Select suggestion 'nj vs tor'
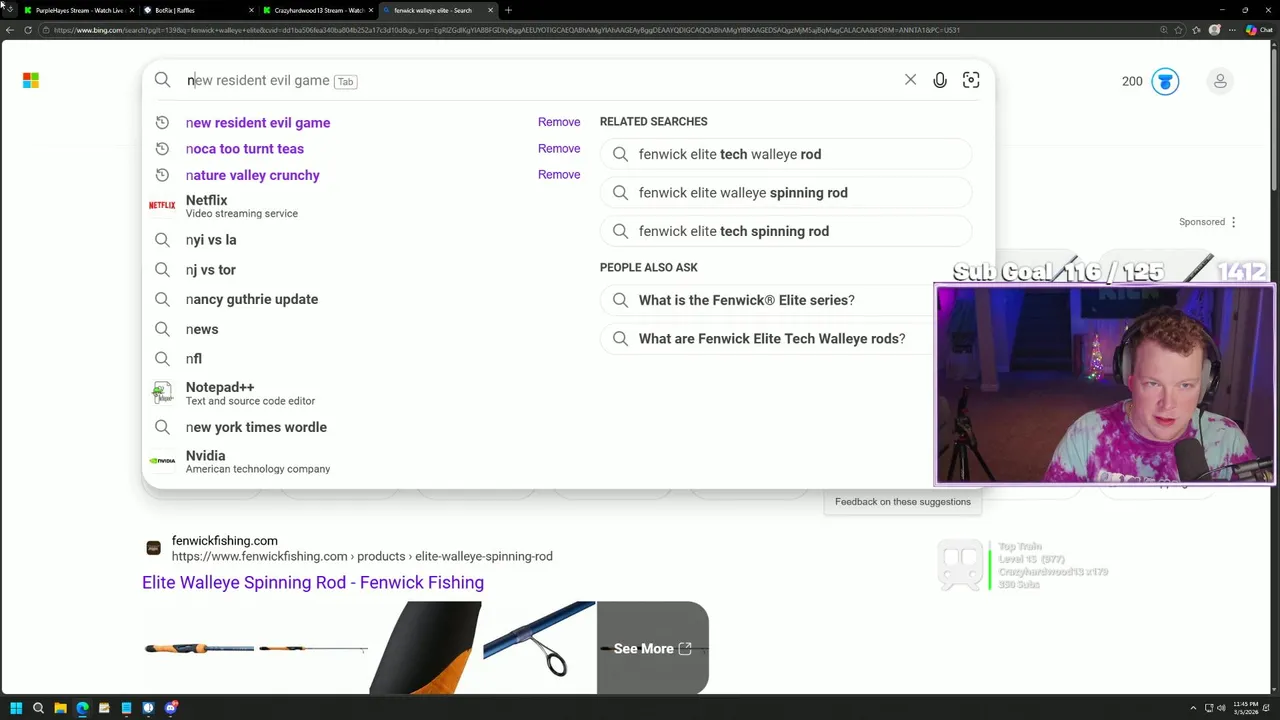 tap(211, 270)
